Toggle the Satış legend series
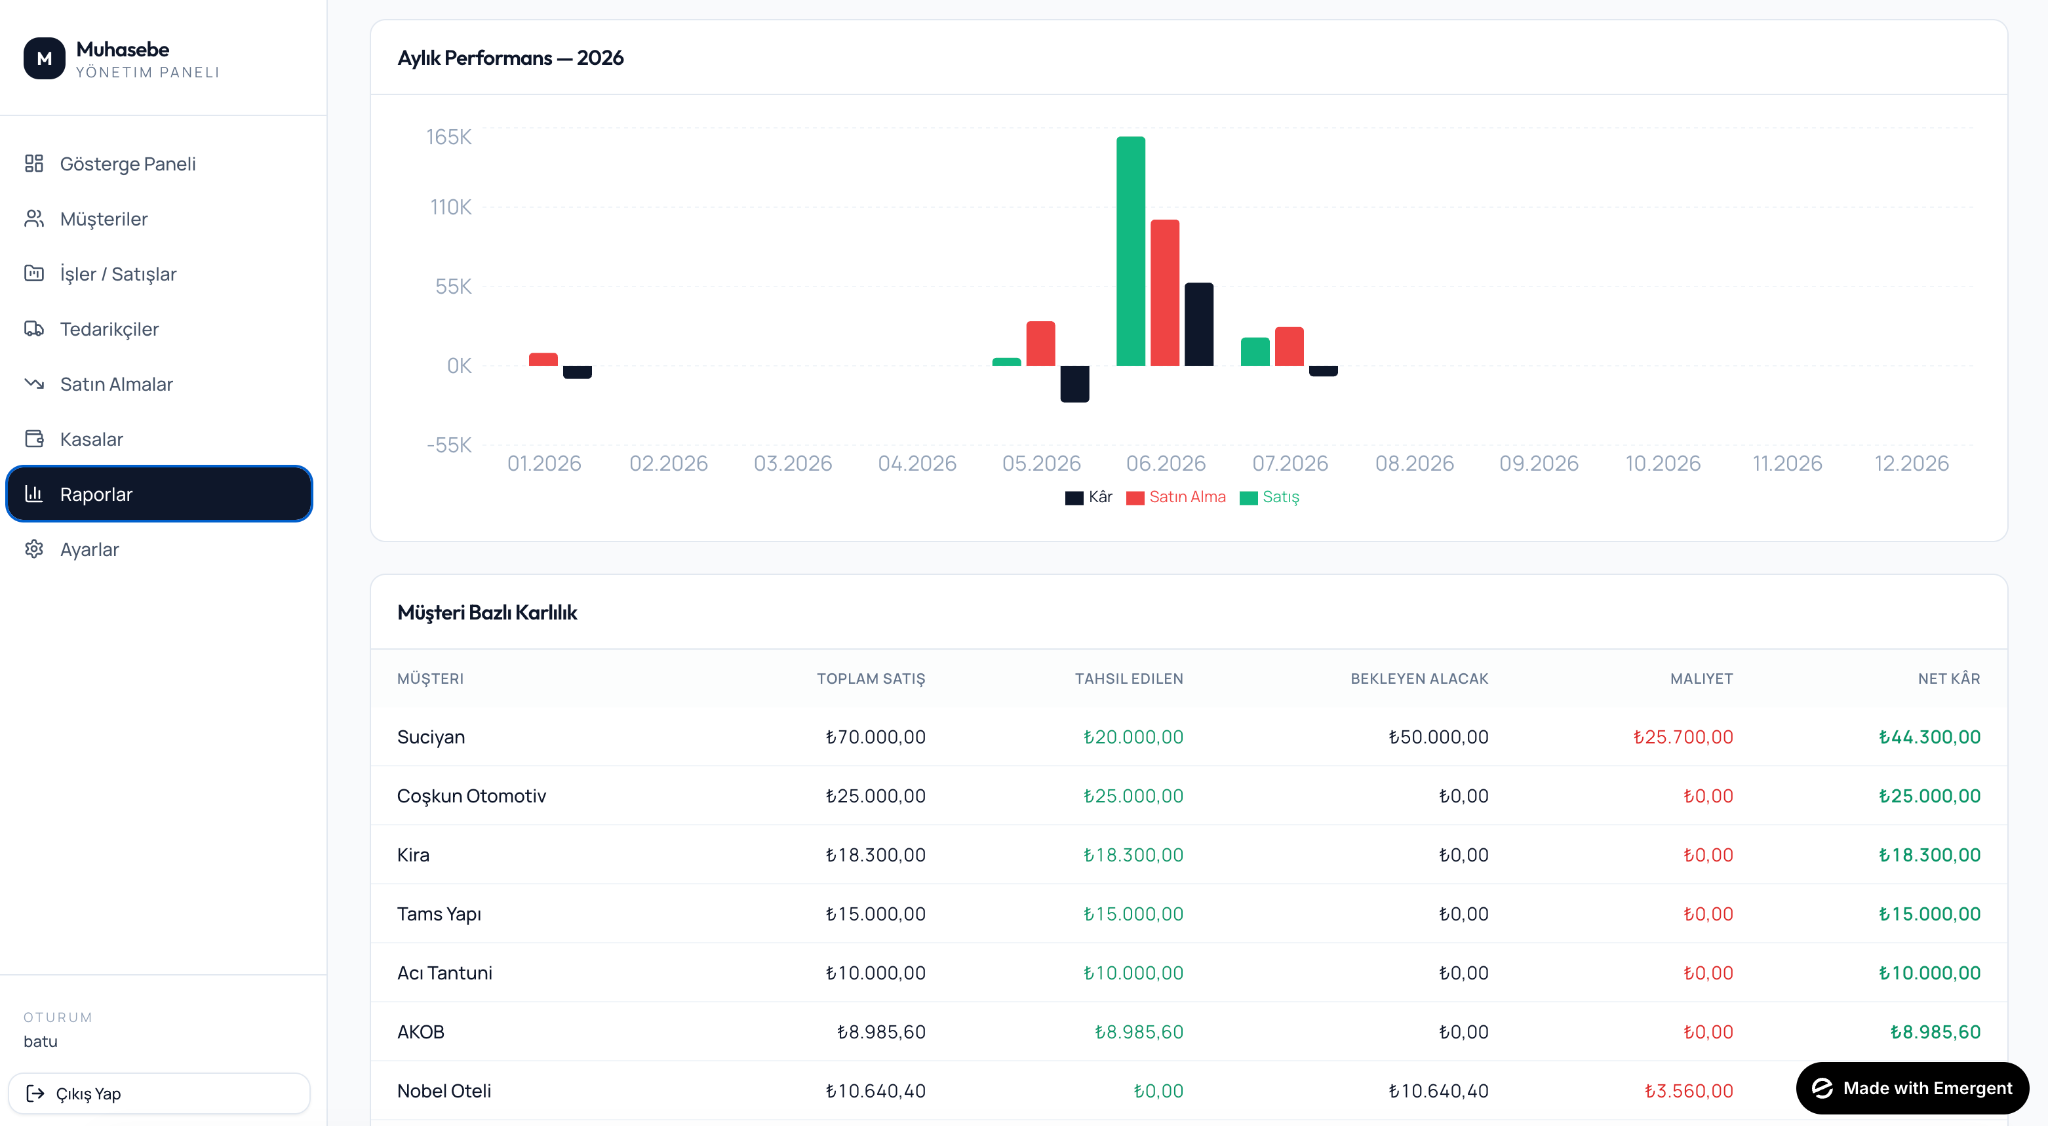Image resolution: width=2048 pixels, height=1126 pixels. coord(1269,497)
